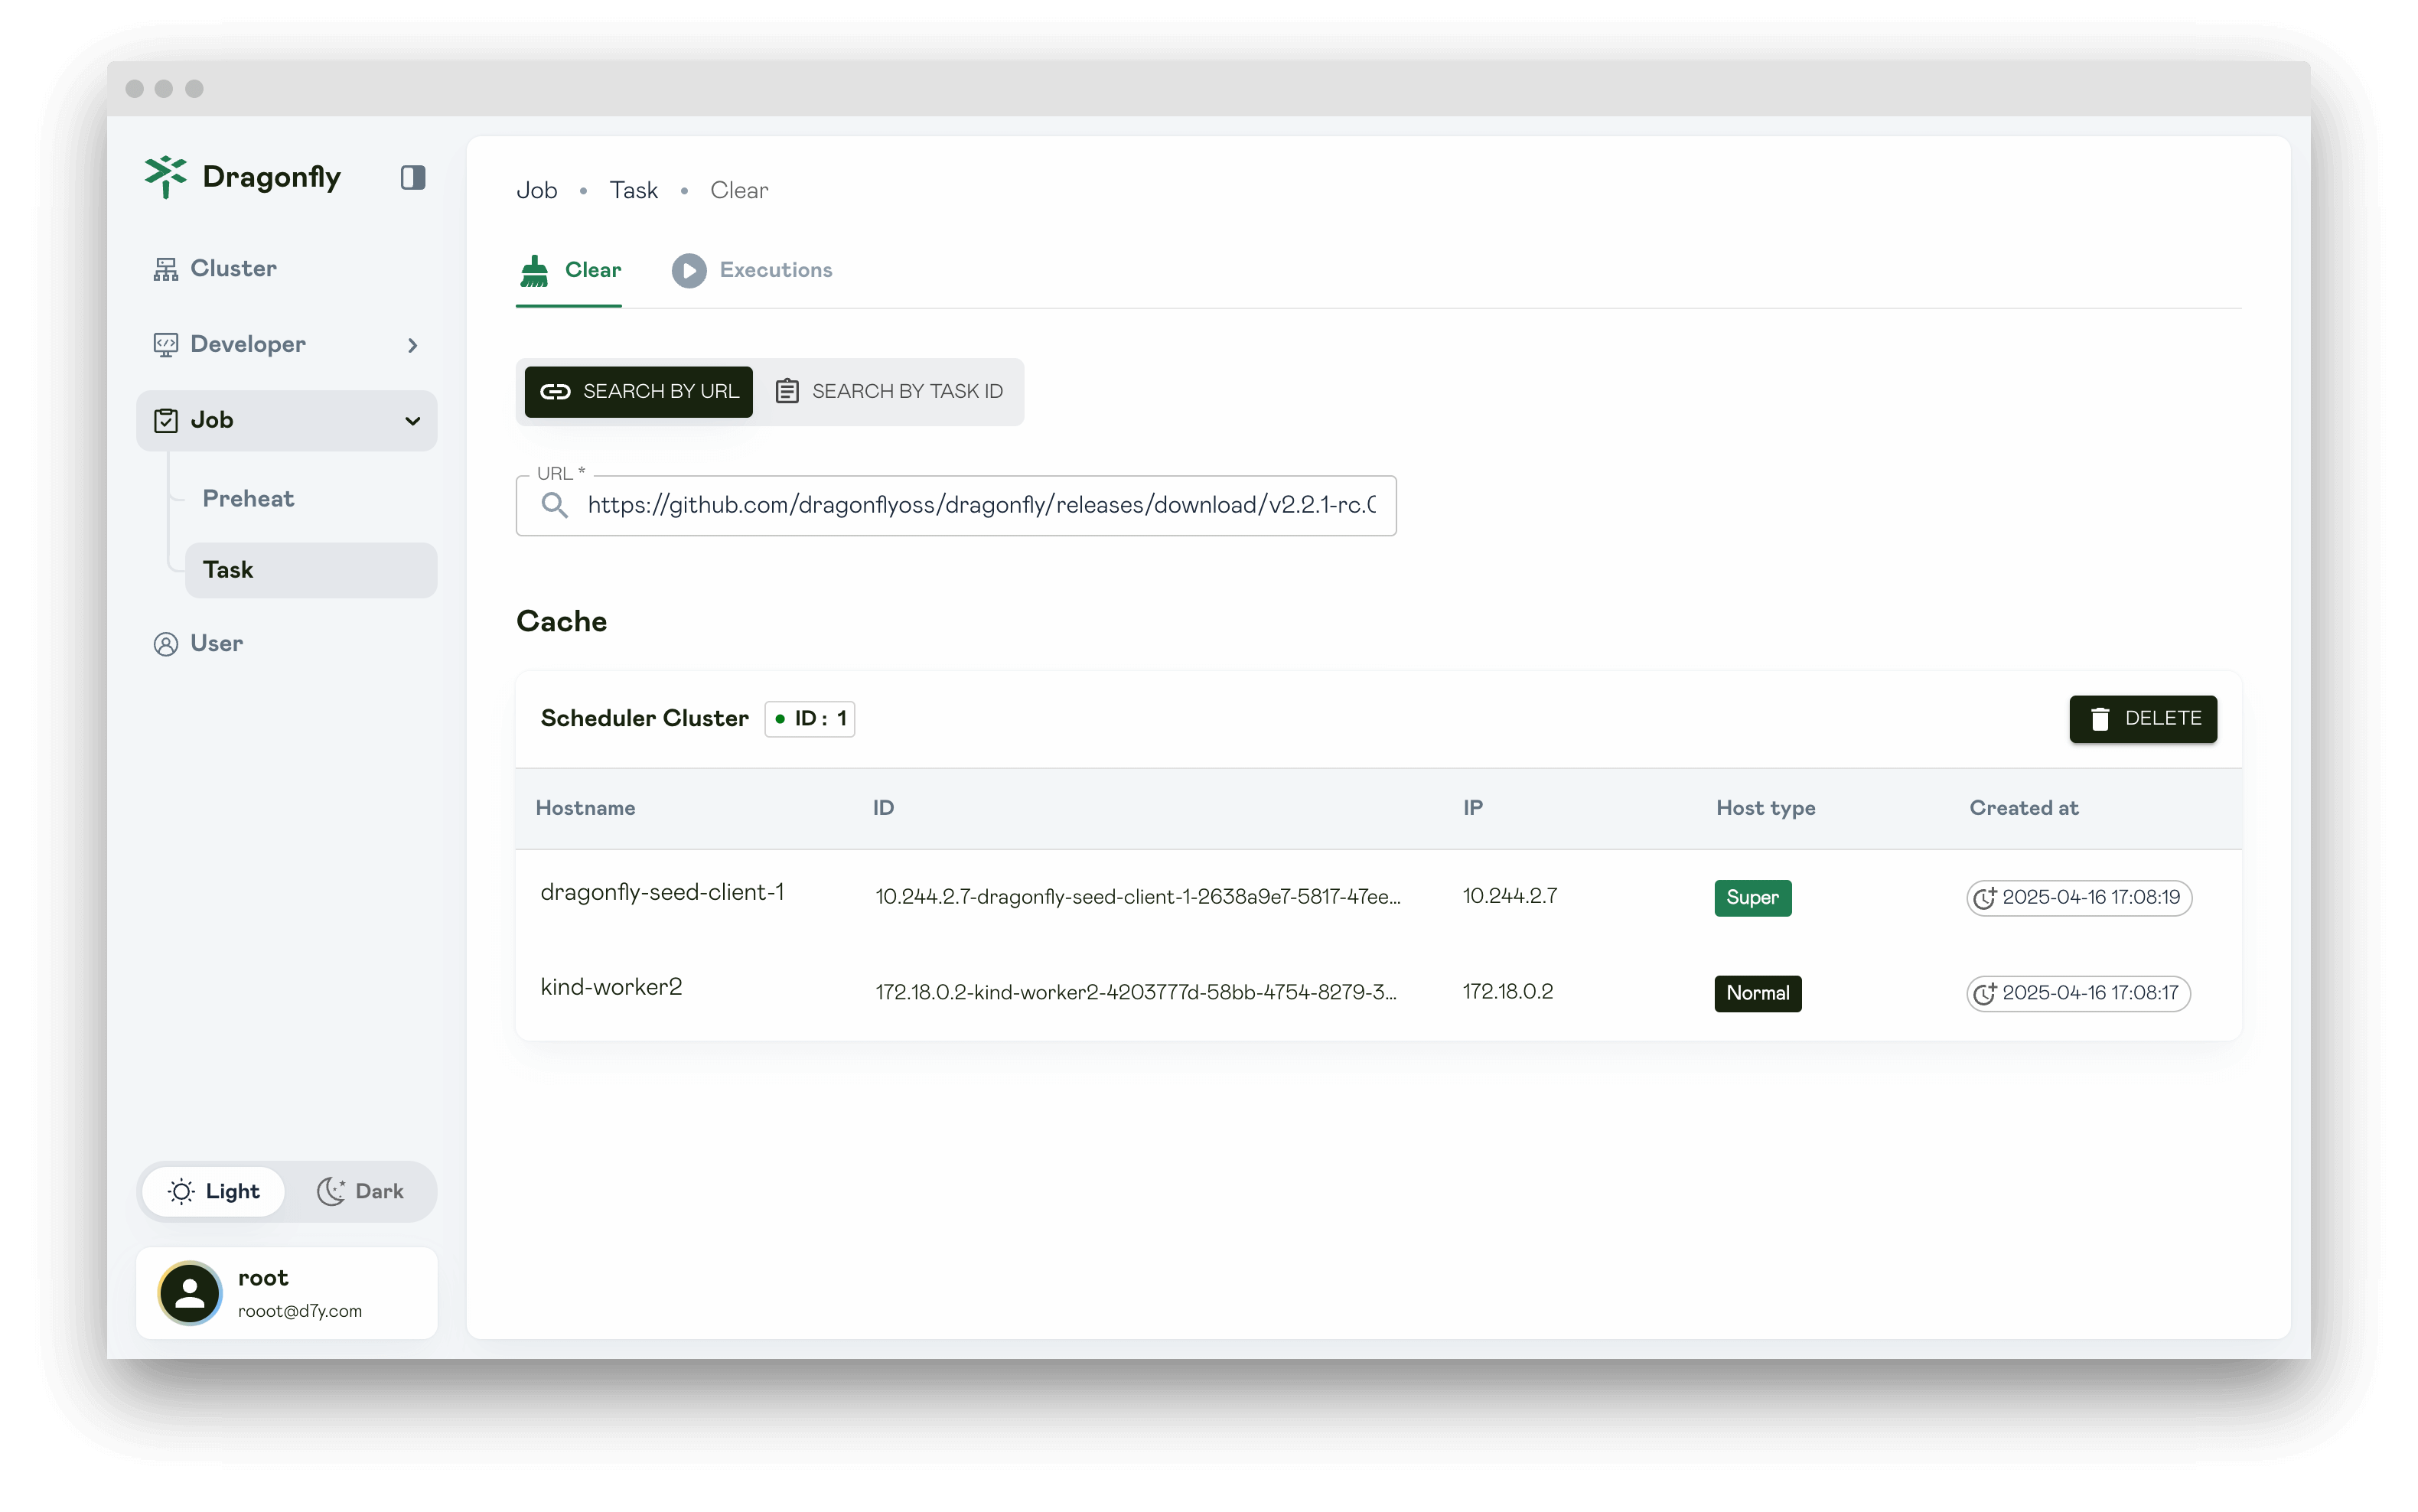This screenshot has width=2418, height=1512.
Task: Click the magnifier icon in URL field
Action: click(x=555, y=506)
